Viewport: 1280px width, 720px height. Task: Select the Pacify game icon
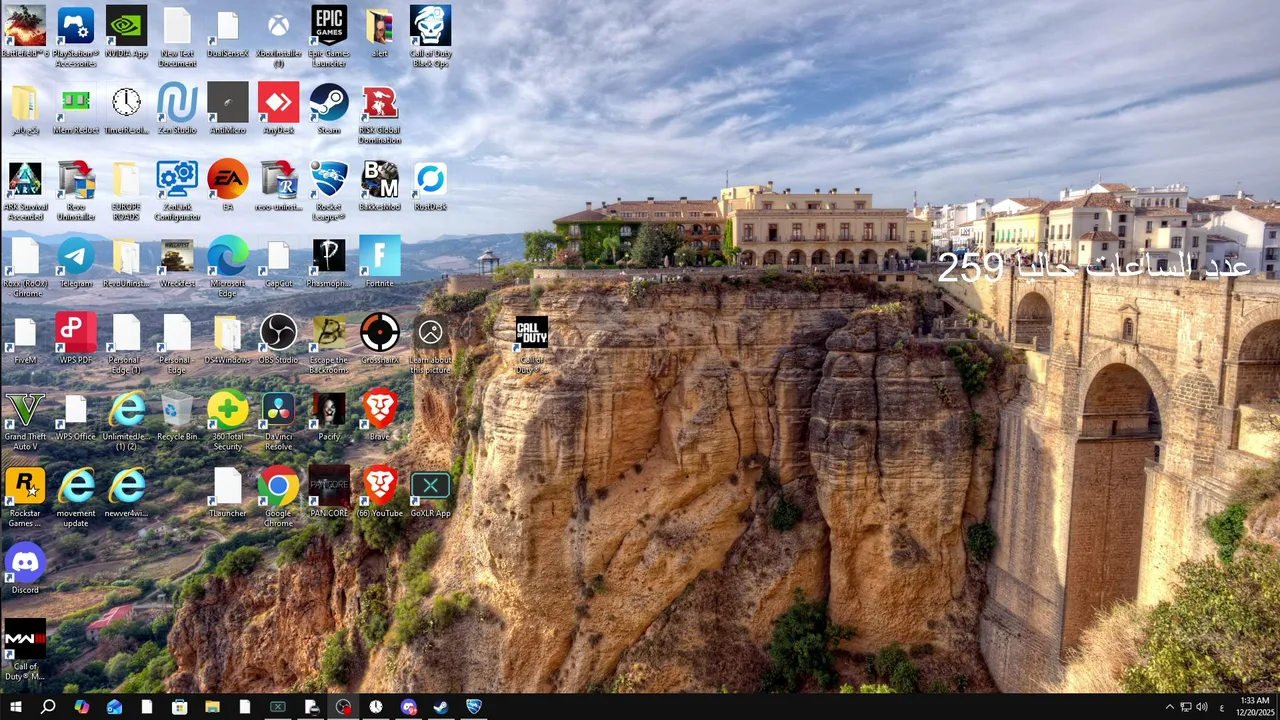point(329,416)
